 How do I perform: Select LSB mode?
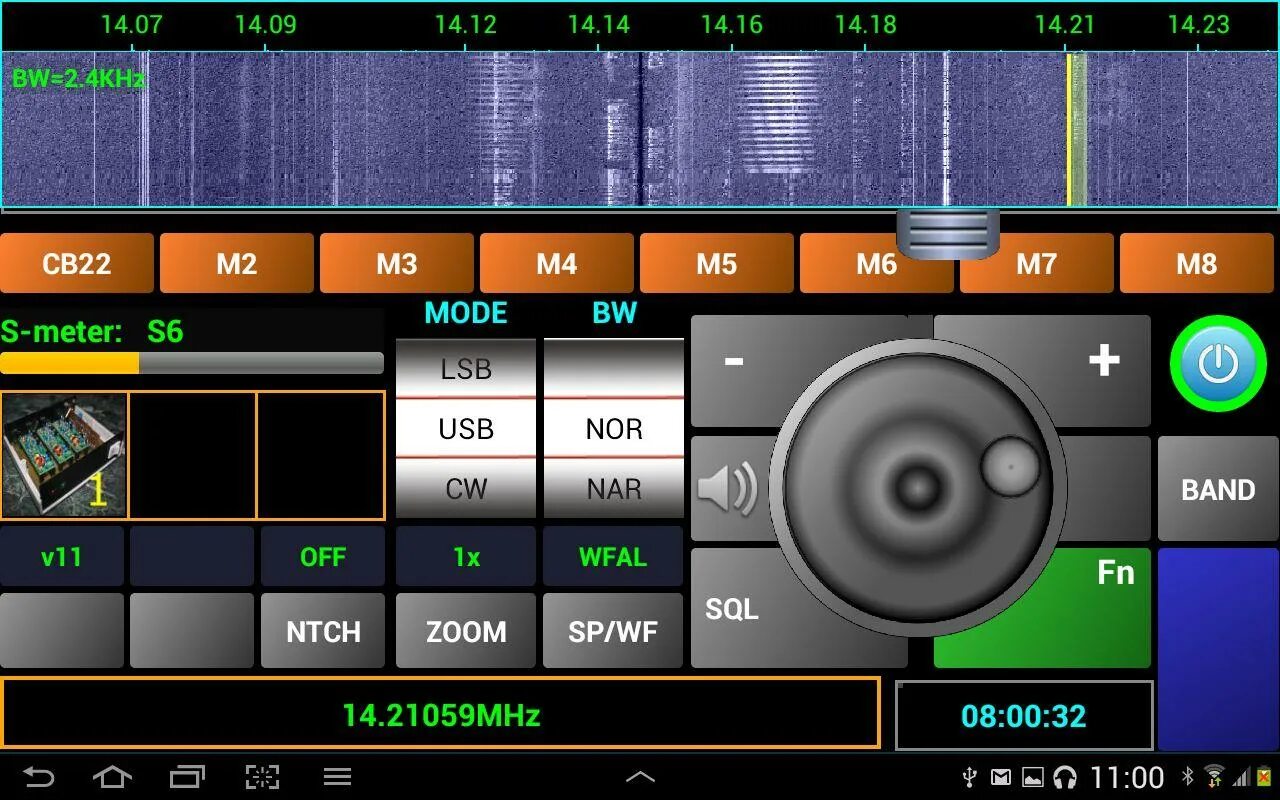pos(466,368)
